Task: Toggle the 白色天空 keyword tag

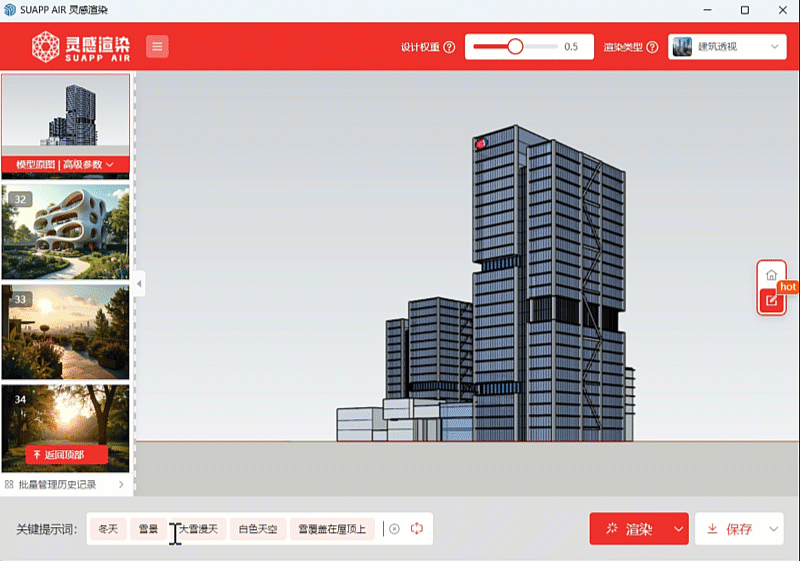Action: tap(258, 529)
